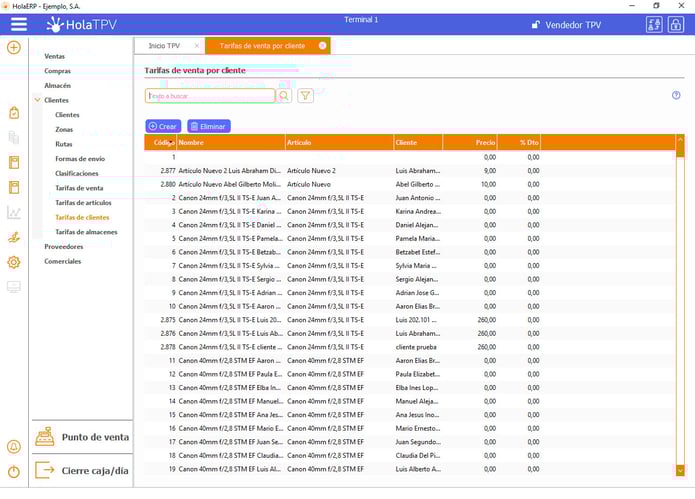The image size is (695, 499).
Task: Select row 2.878 cliente prueba
Action: 410,347
